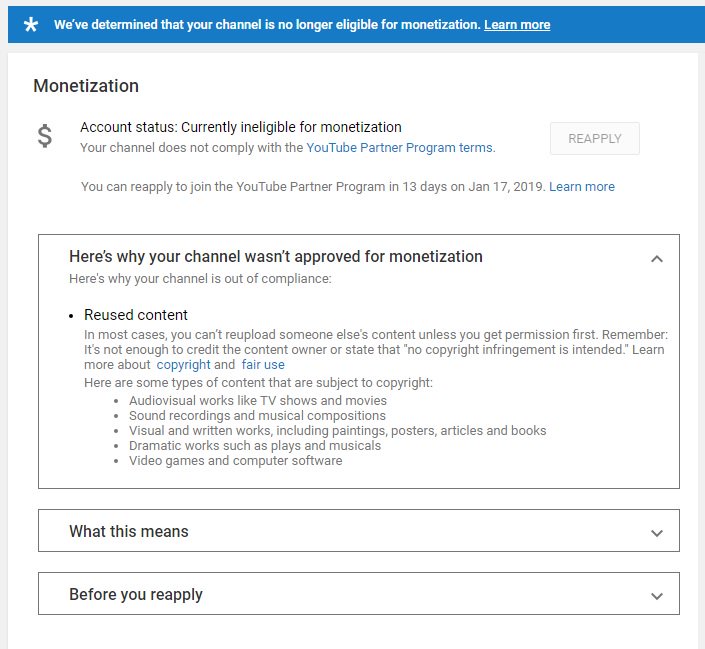The image size is (705, 649).
Task: Click the dollar sign monetization icon
Action: pyautogui.click(x=45, y=136)
